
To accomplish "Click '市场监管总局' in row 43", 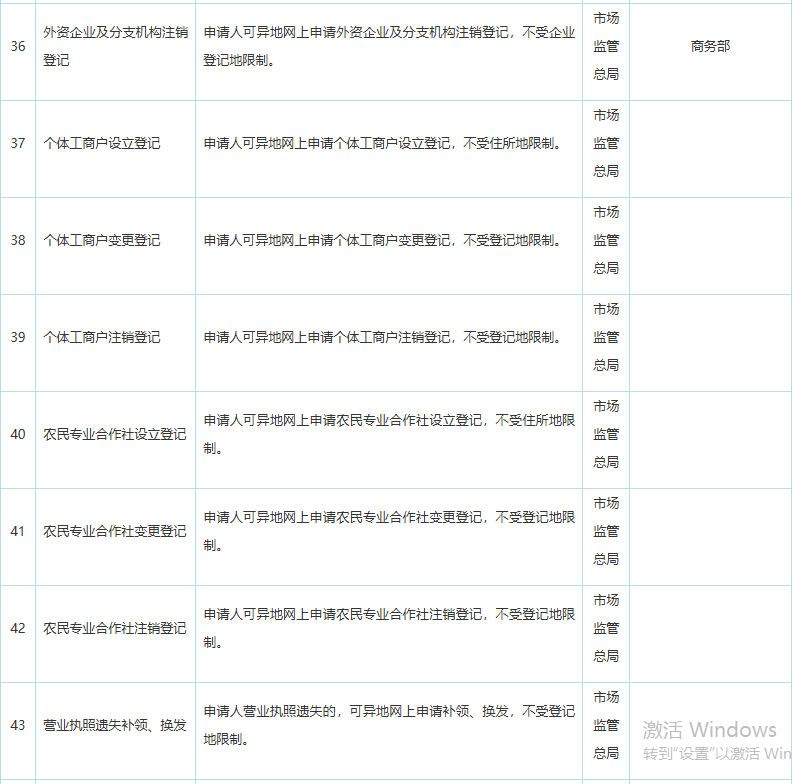I will click(x=606, y=725).
